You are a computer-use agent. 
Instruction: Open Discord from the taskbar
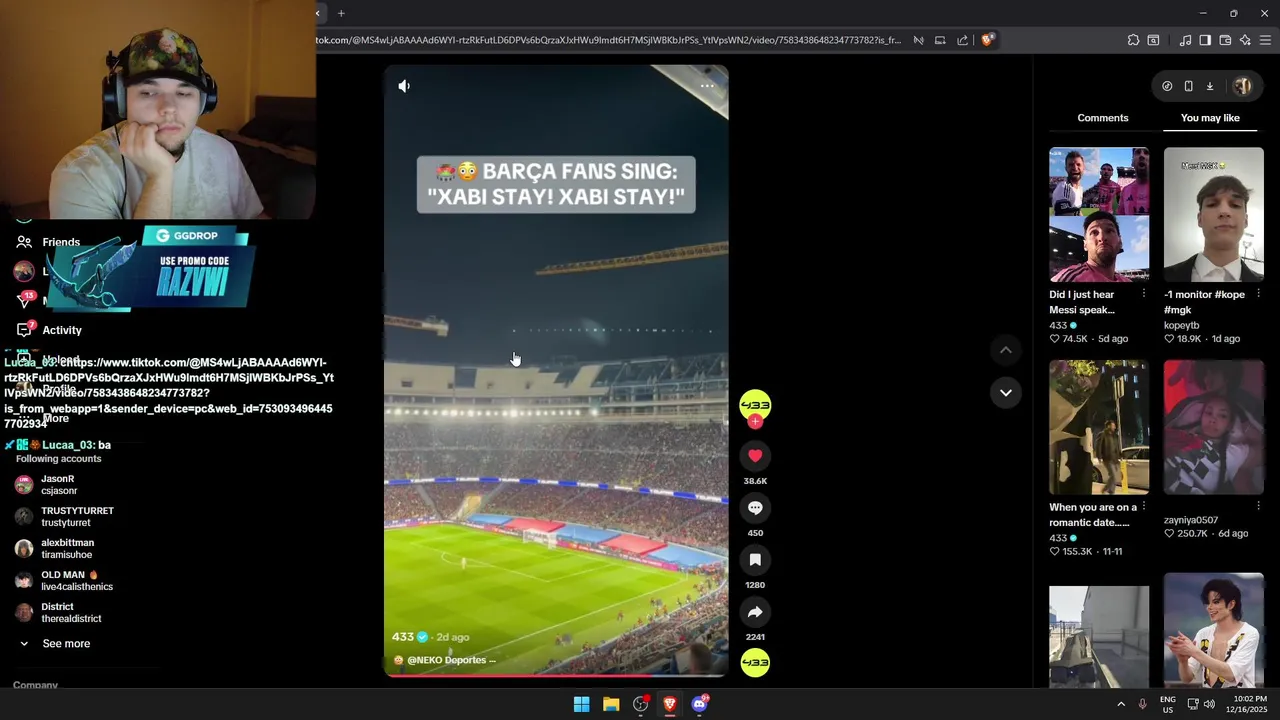tap(699, 704)
